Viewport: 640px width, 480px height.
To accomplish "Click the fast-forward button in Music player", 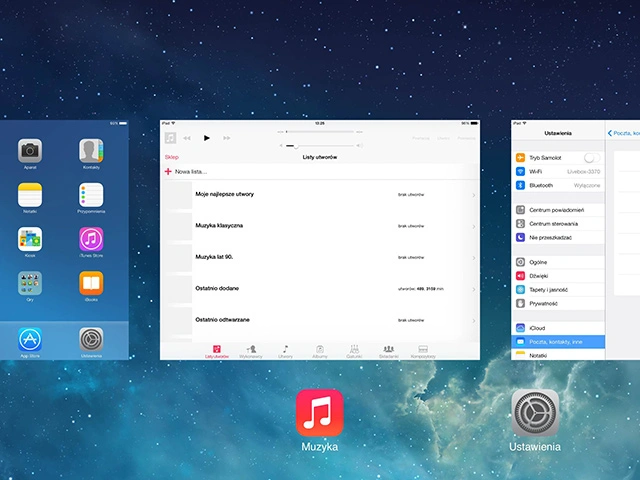I will [227, 138].
